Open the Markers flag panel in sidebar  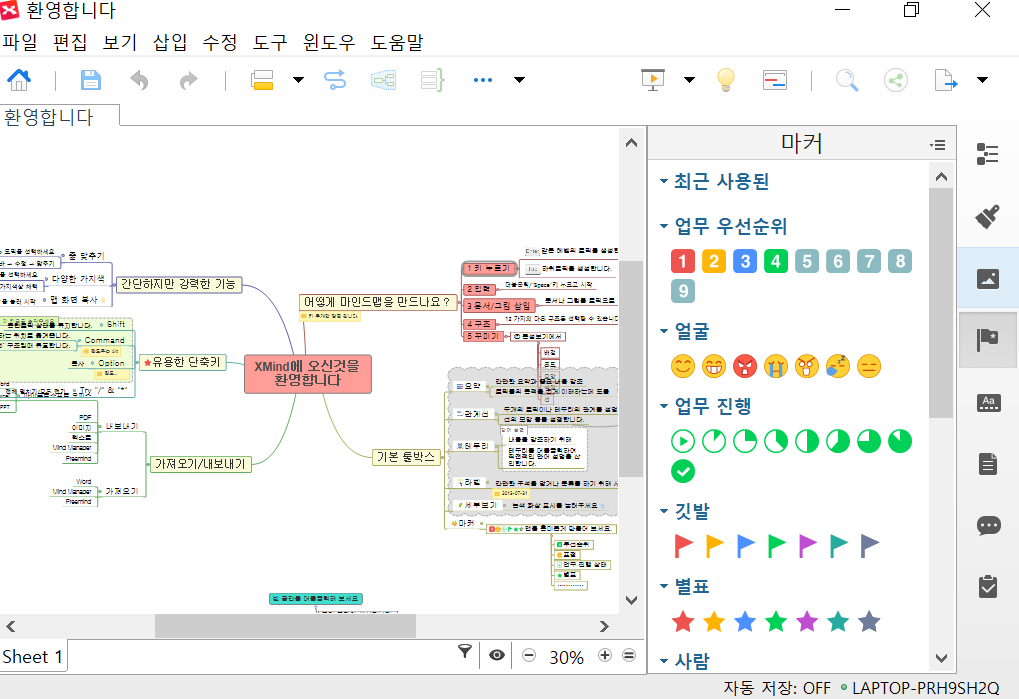988,340
